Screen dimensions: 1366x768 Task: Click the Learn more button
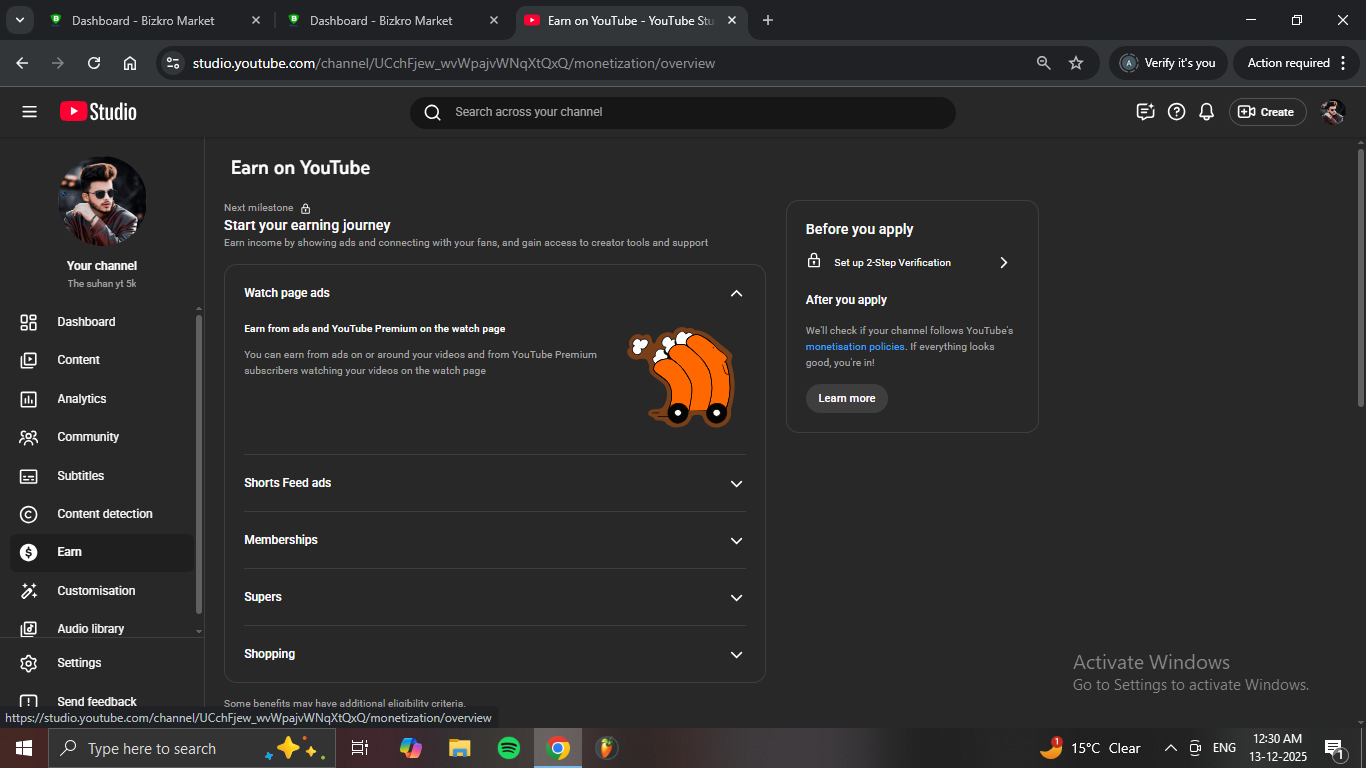(846, 398)
